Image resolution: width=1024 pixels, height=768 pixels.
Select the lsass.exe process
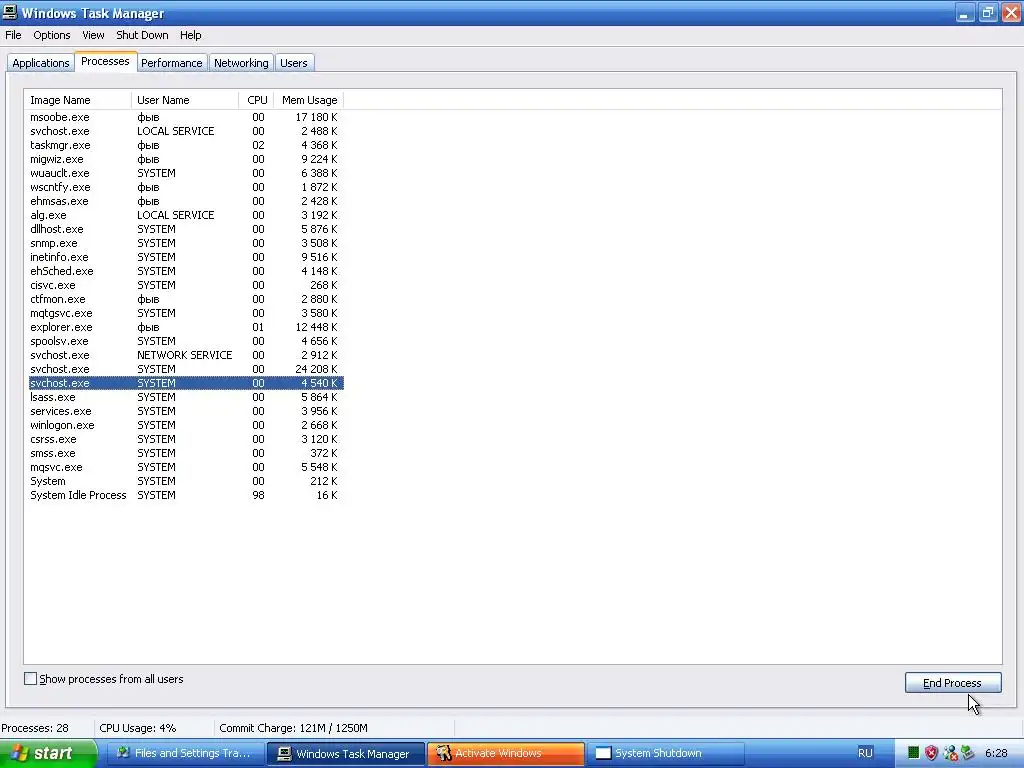click(x=185, y=397)
